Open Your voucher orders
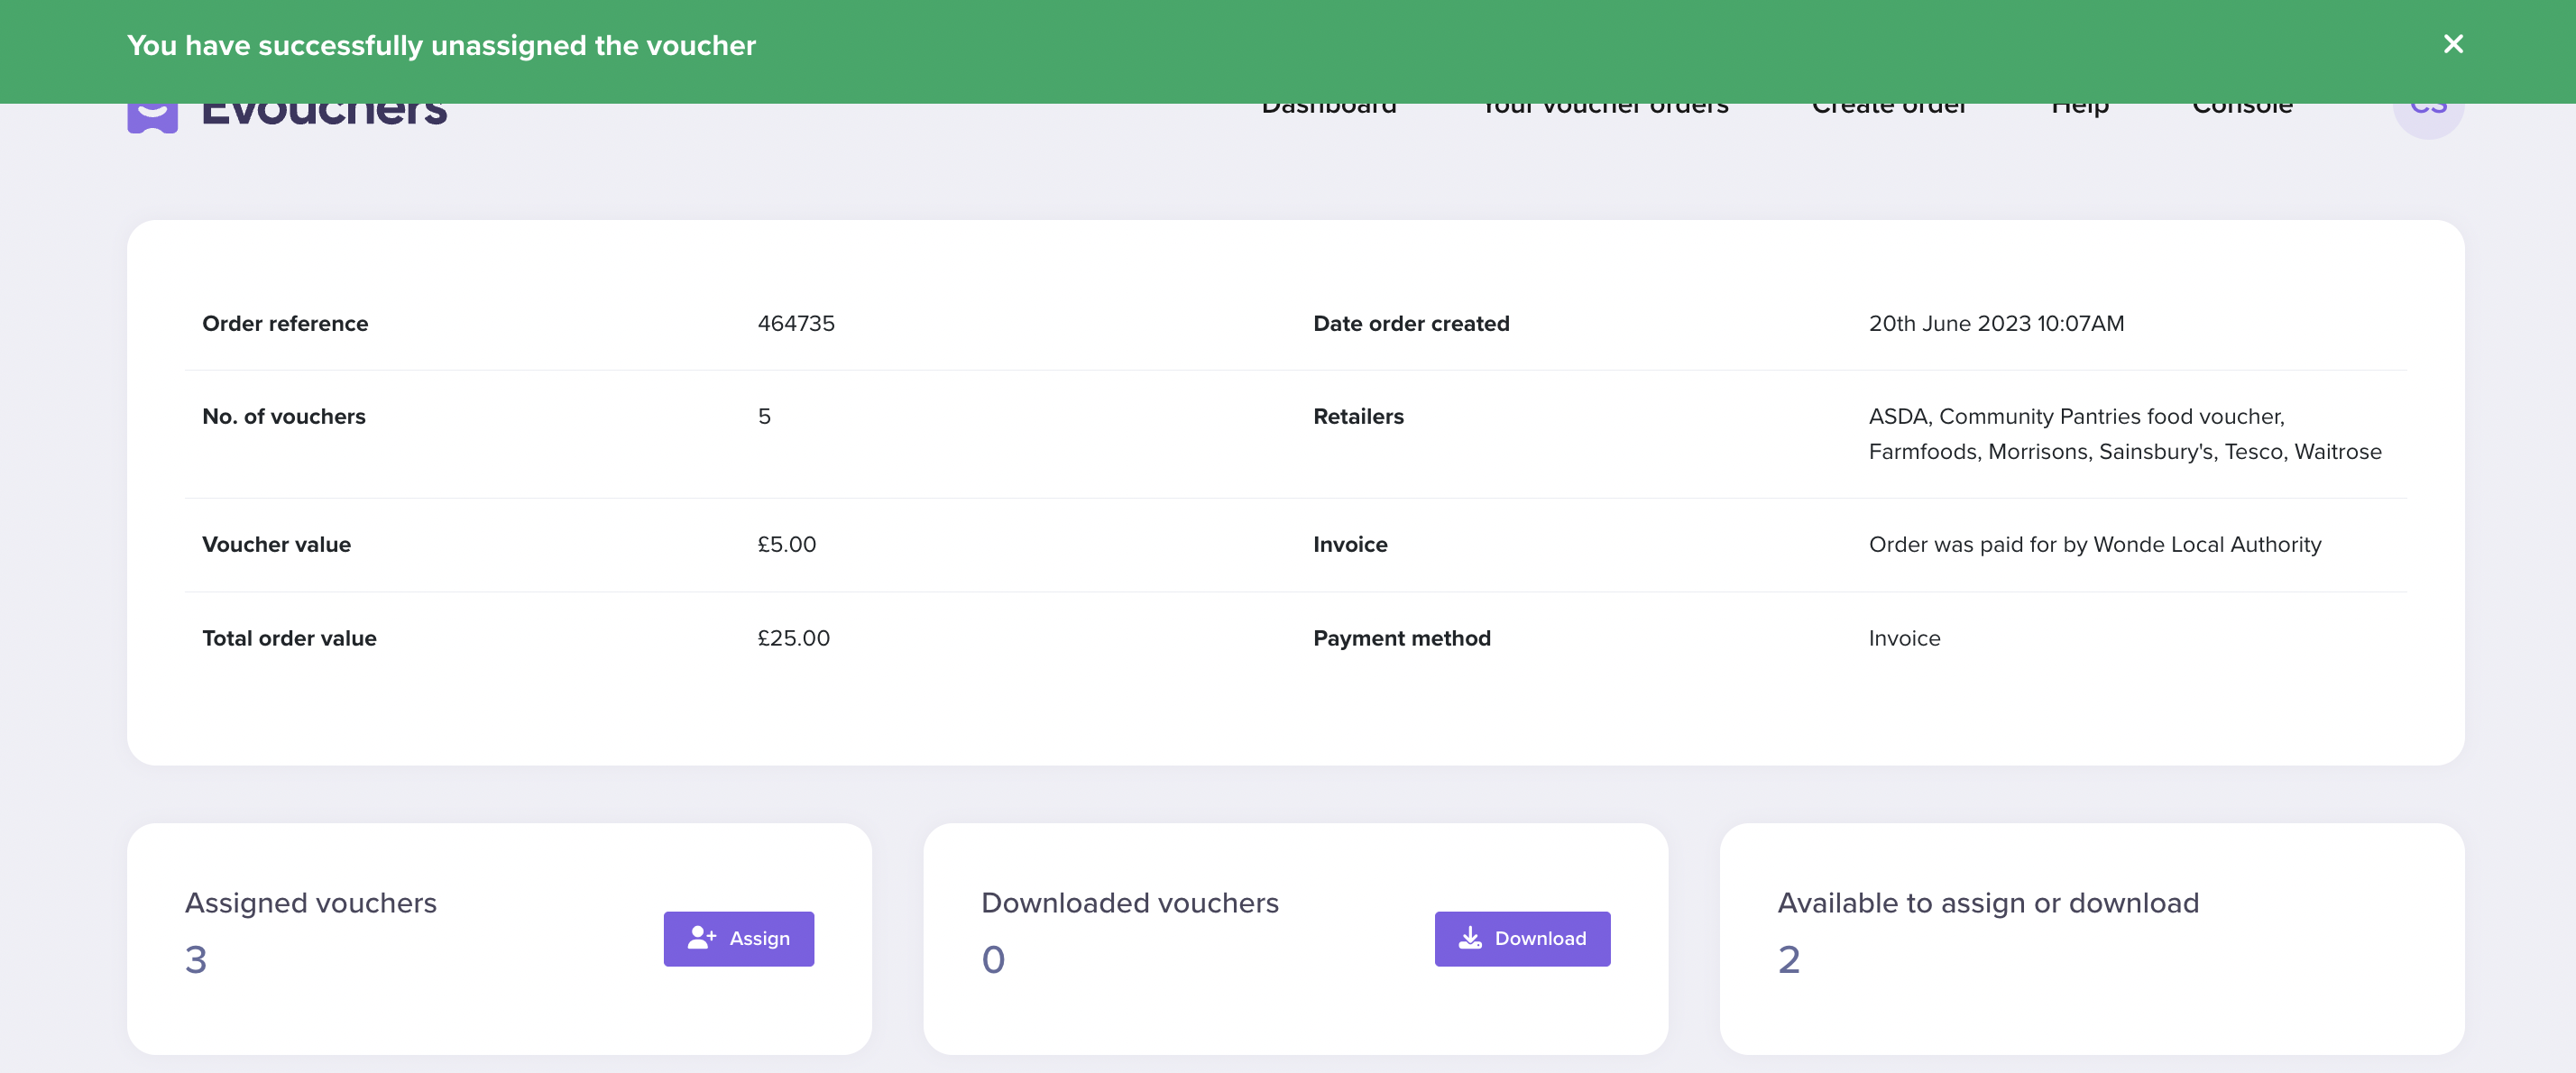 1605,104
